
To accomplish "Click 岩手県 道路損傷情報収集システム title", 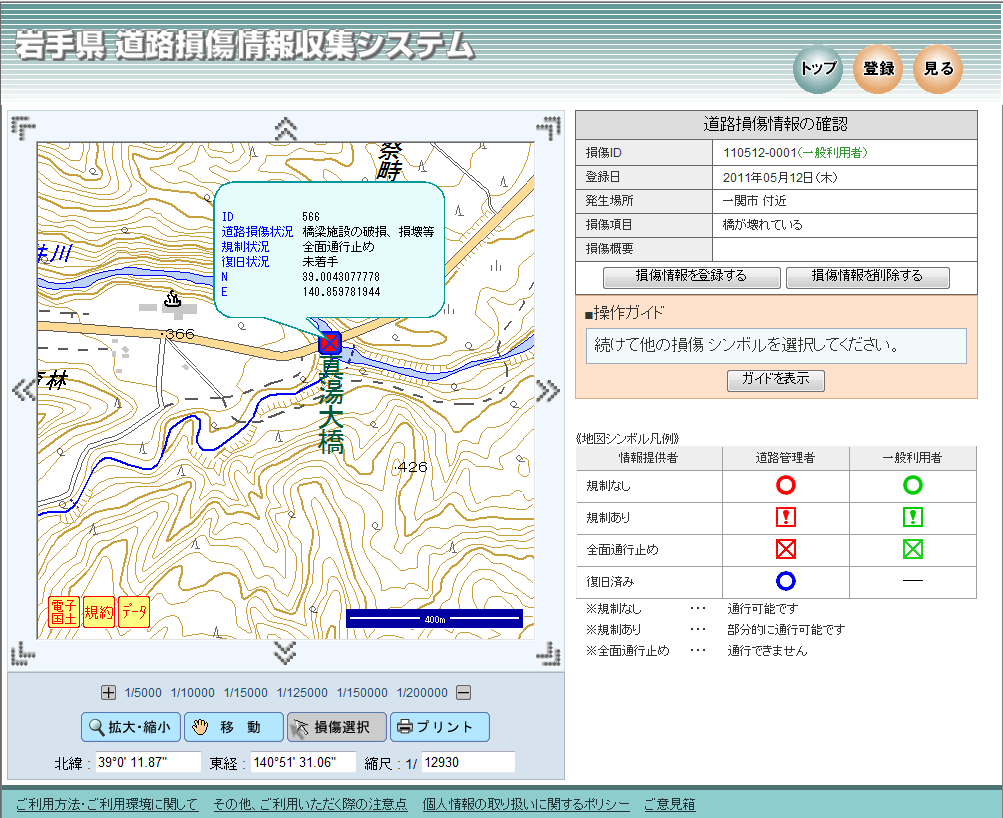I will coord(244,46).
